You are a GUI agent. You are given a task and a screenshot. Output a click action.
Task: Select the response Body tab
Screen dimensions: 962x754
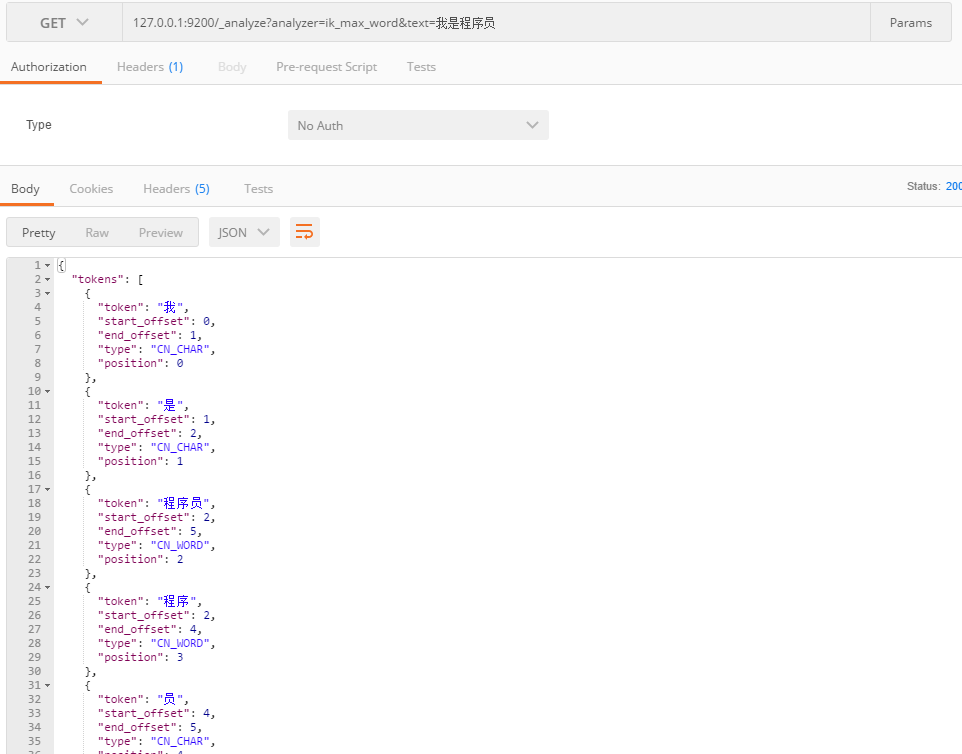25,189
